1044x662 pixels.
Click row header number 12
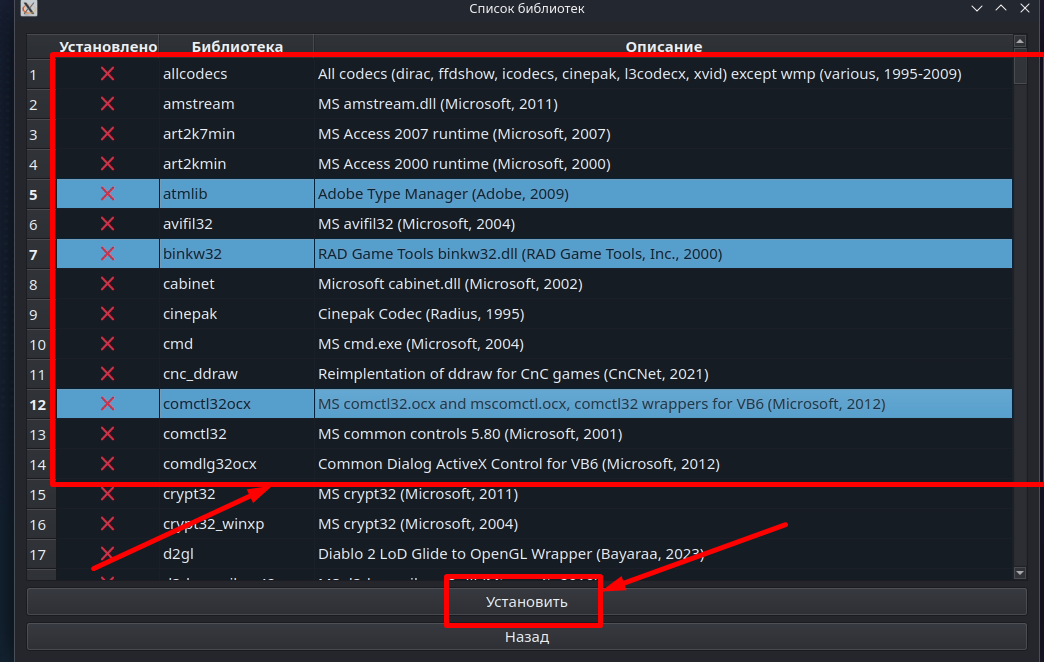click(38, 405)
